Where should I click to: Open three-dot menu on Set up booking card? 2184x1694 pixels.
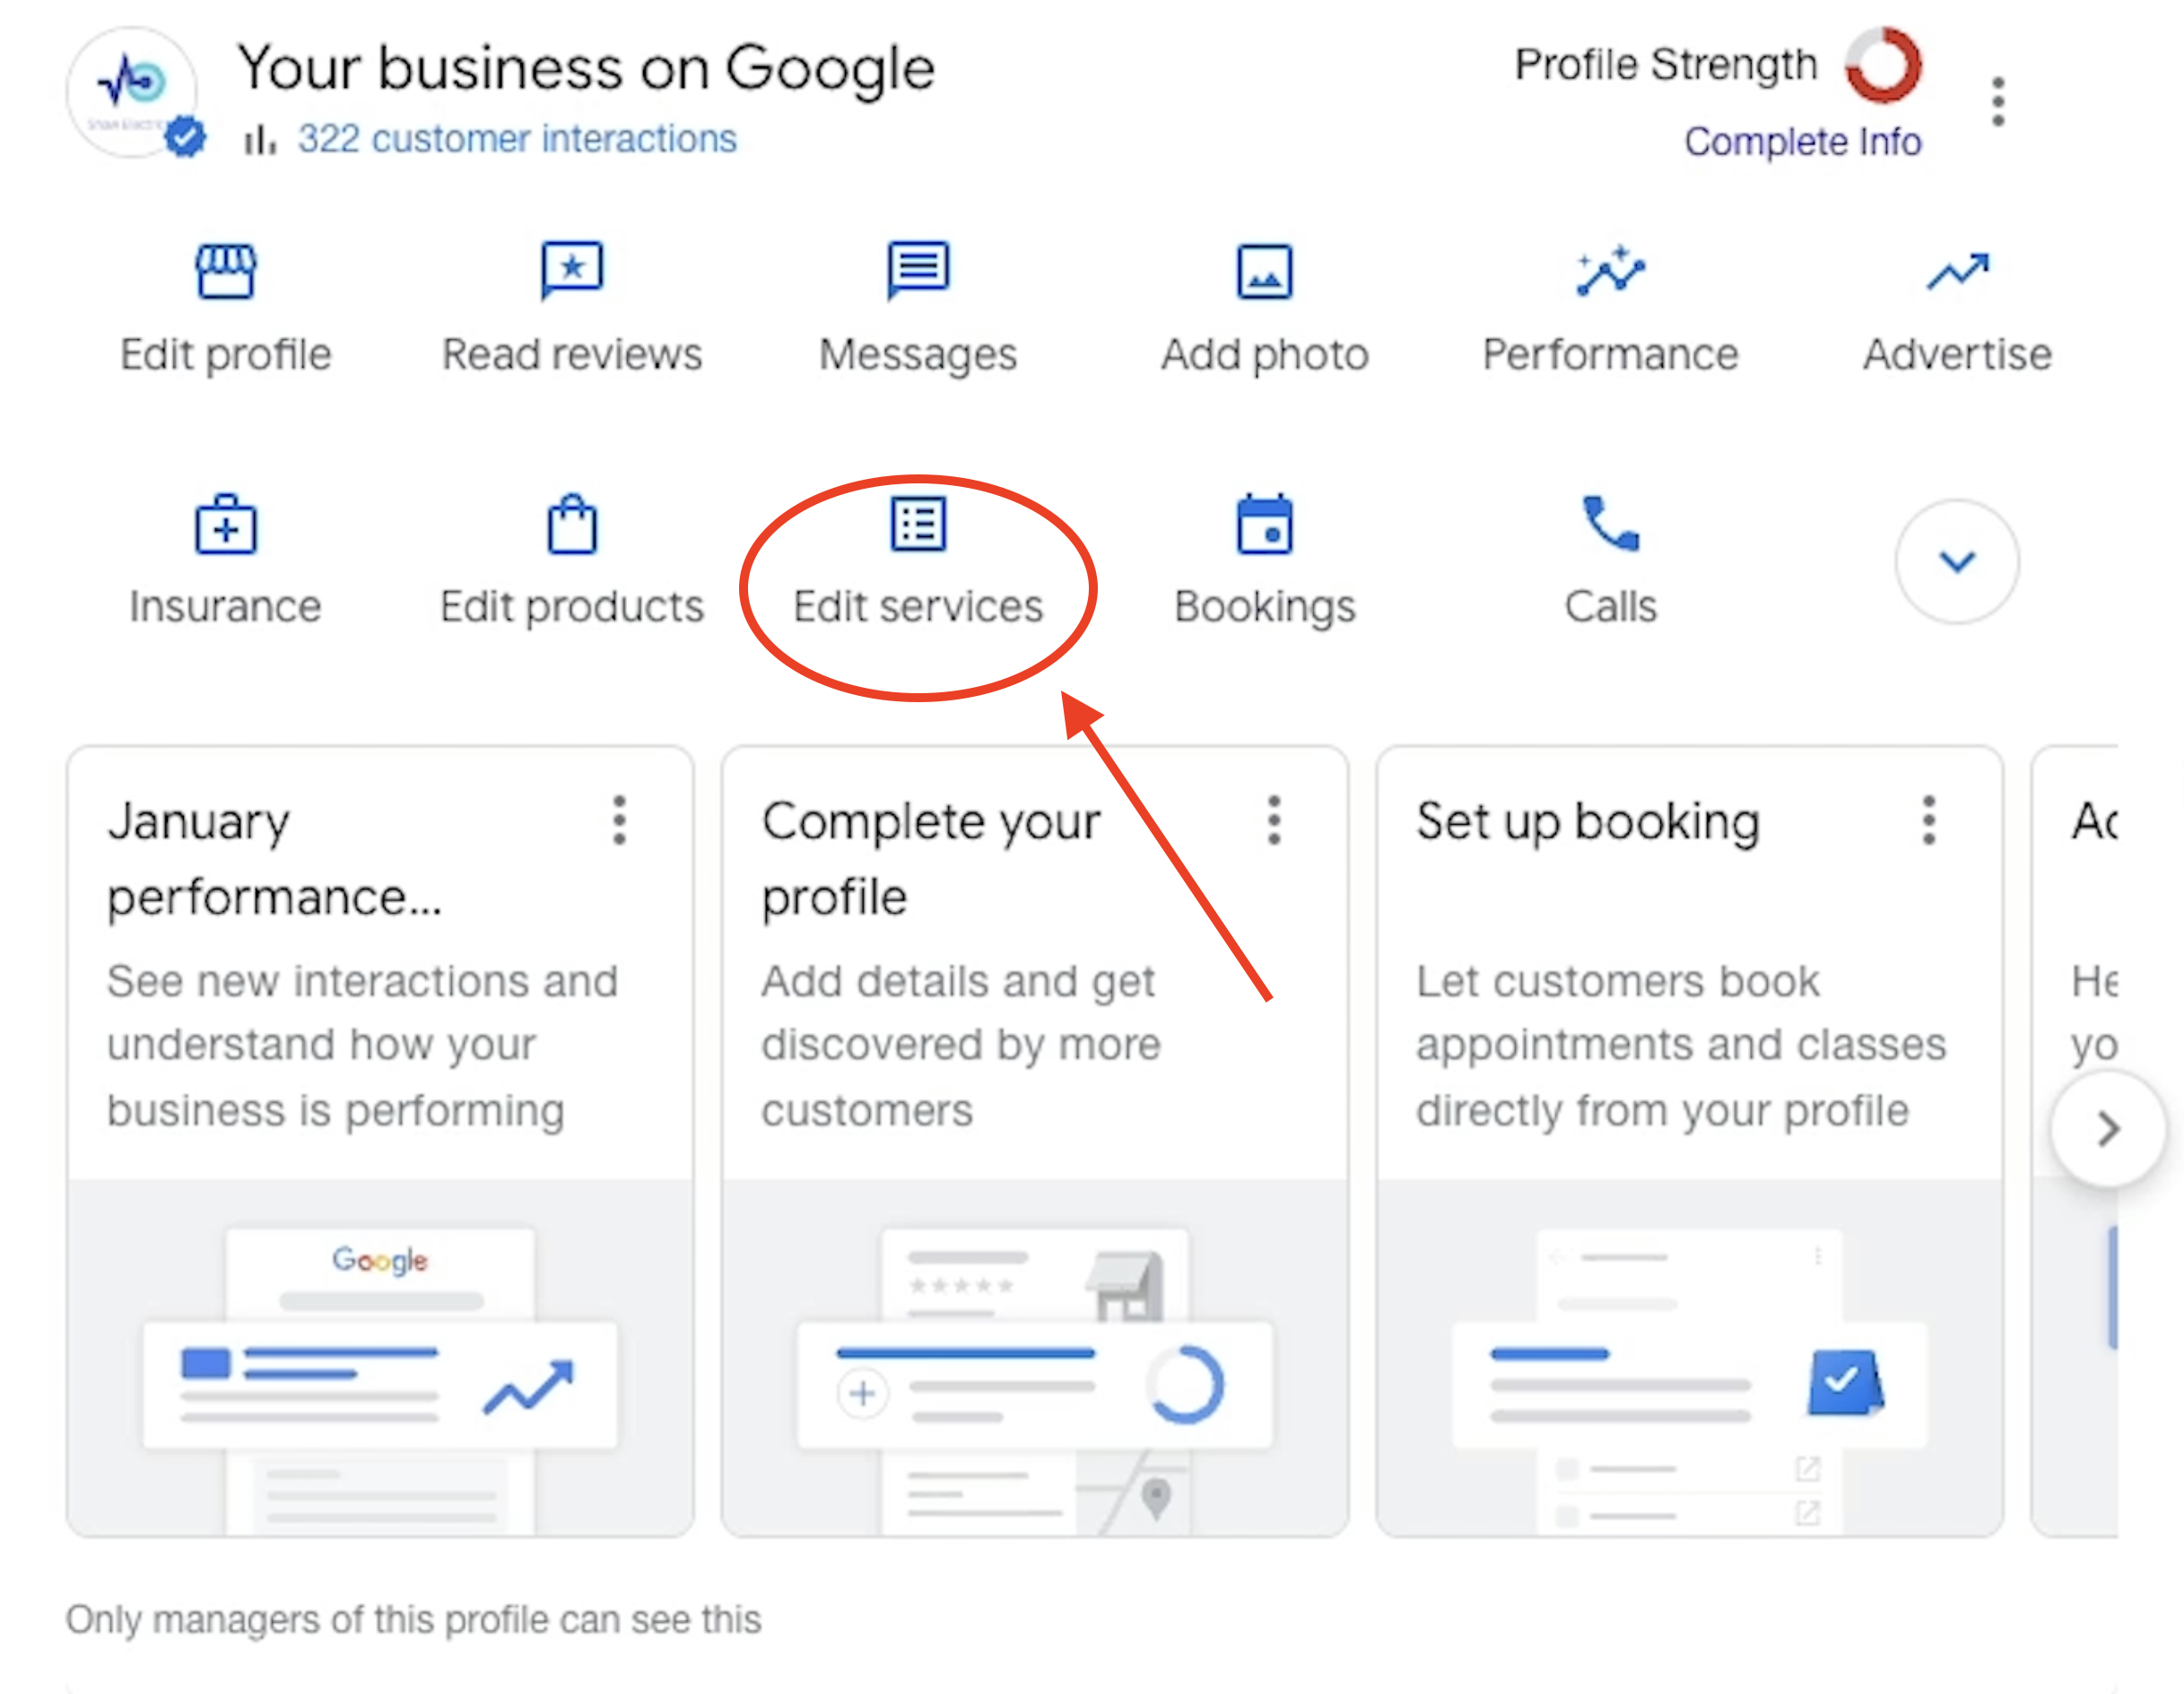click(1929, 820)
